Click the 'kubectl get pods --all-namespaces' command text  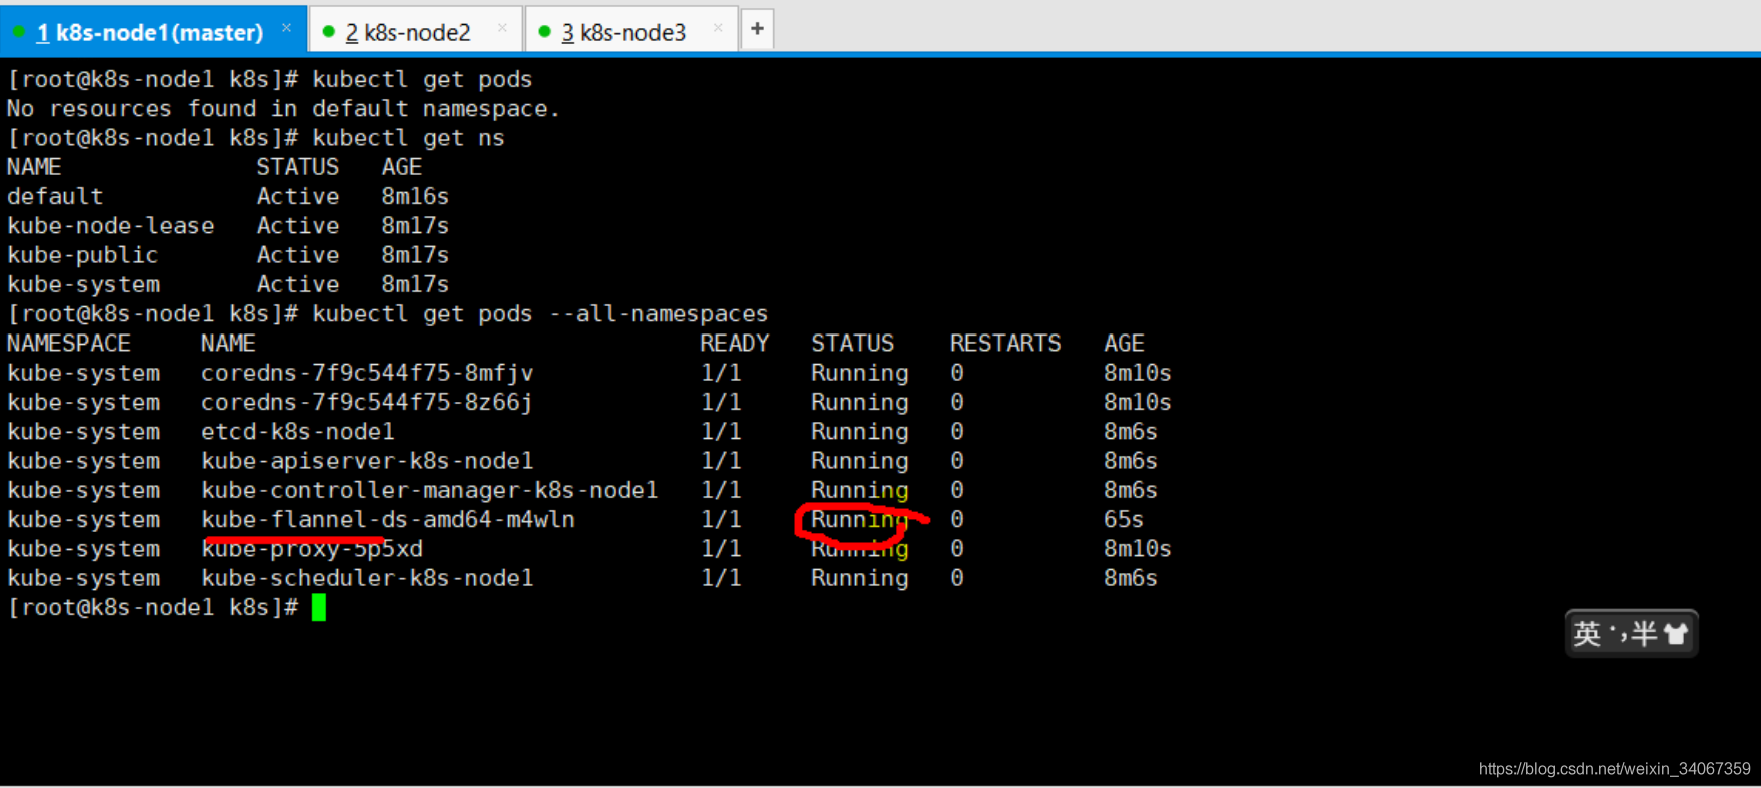(540, 314)
